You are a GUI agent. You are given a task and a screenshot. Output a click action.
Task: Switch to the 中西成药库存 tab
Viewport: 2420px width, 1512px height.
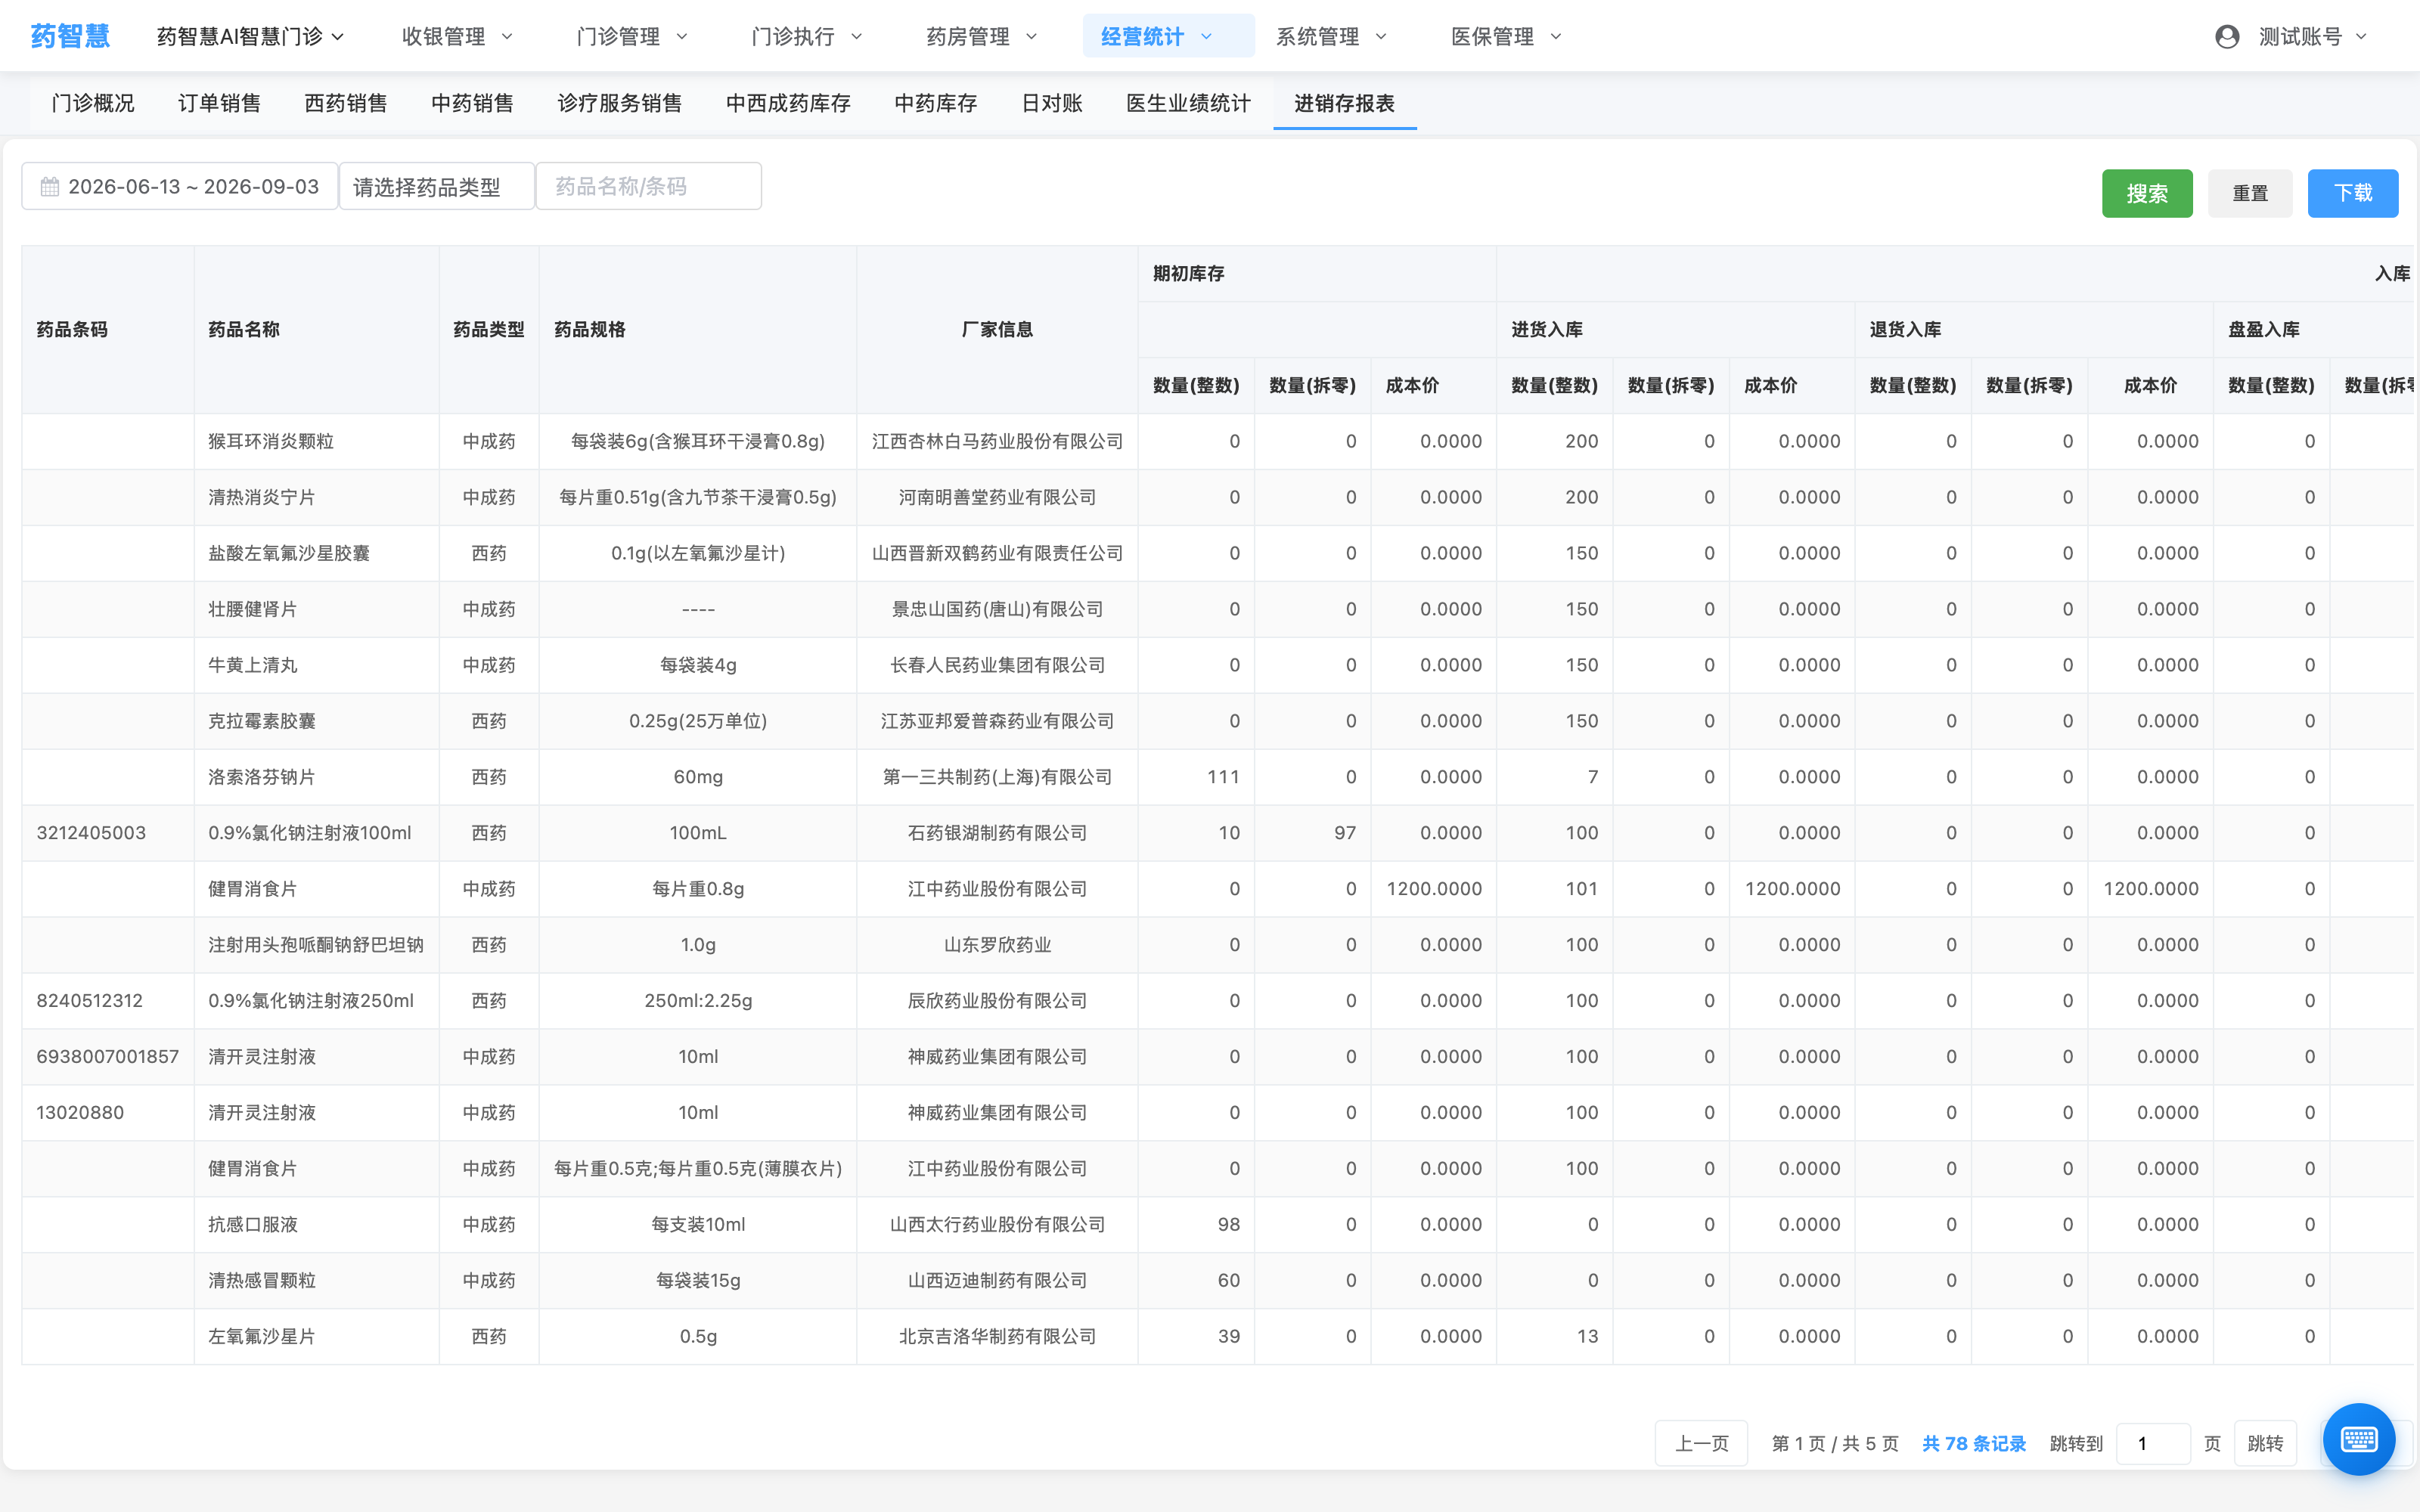click(x=788, y=103)
